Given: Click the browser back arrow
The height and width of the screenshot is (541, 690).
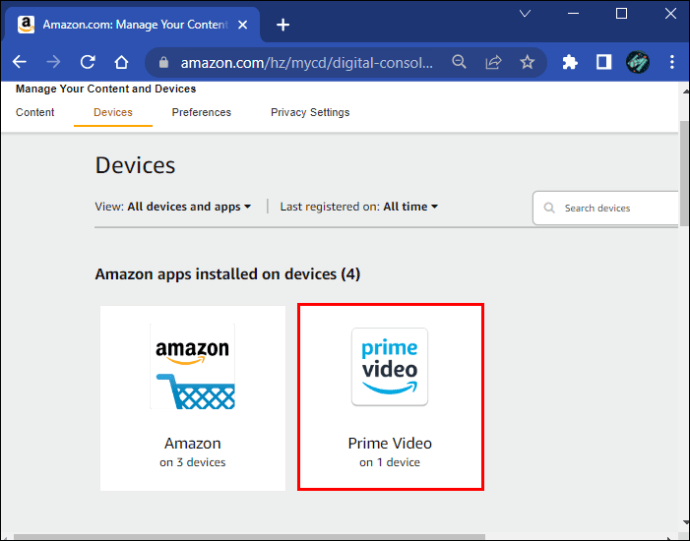Looking at the screenshot, I should click(x=19, y=62).
